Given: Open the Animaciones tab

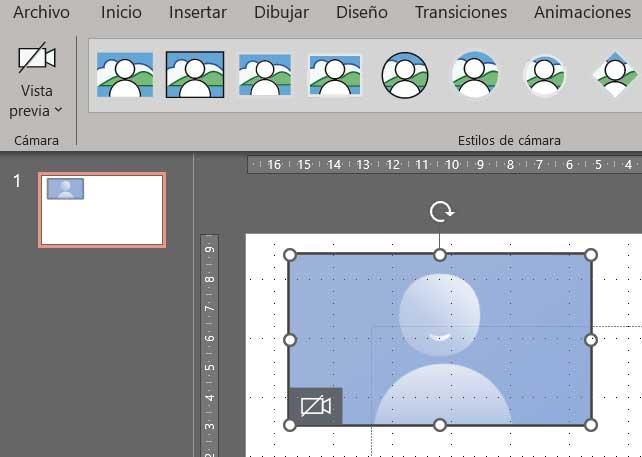Looking at the screenshot, I should coord(582,12).
